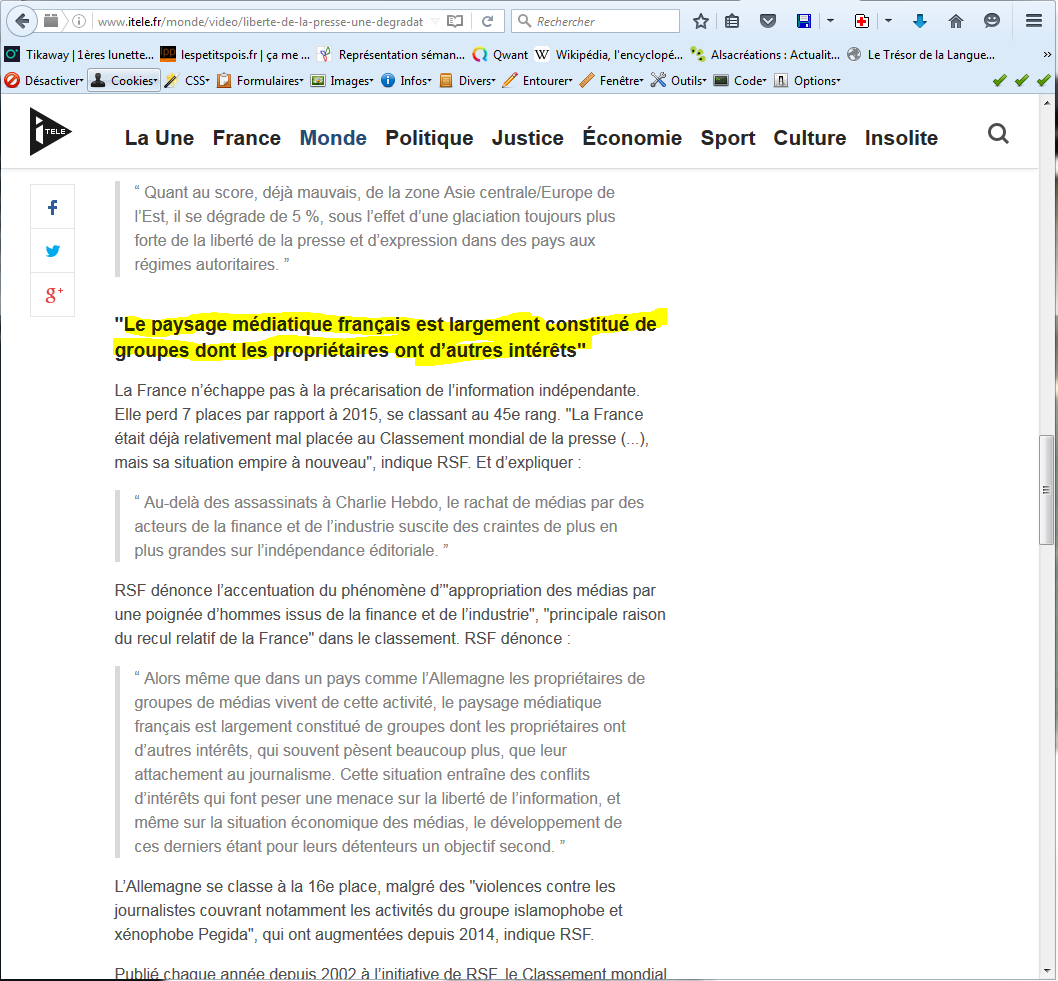The height and width of the screenshot is (981, 1058).
Task: Share the article on Twitter
Action: (x=53, y=251)
